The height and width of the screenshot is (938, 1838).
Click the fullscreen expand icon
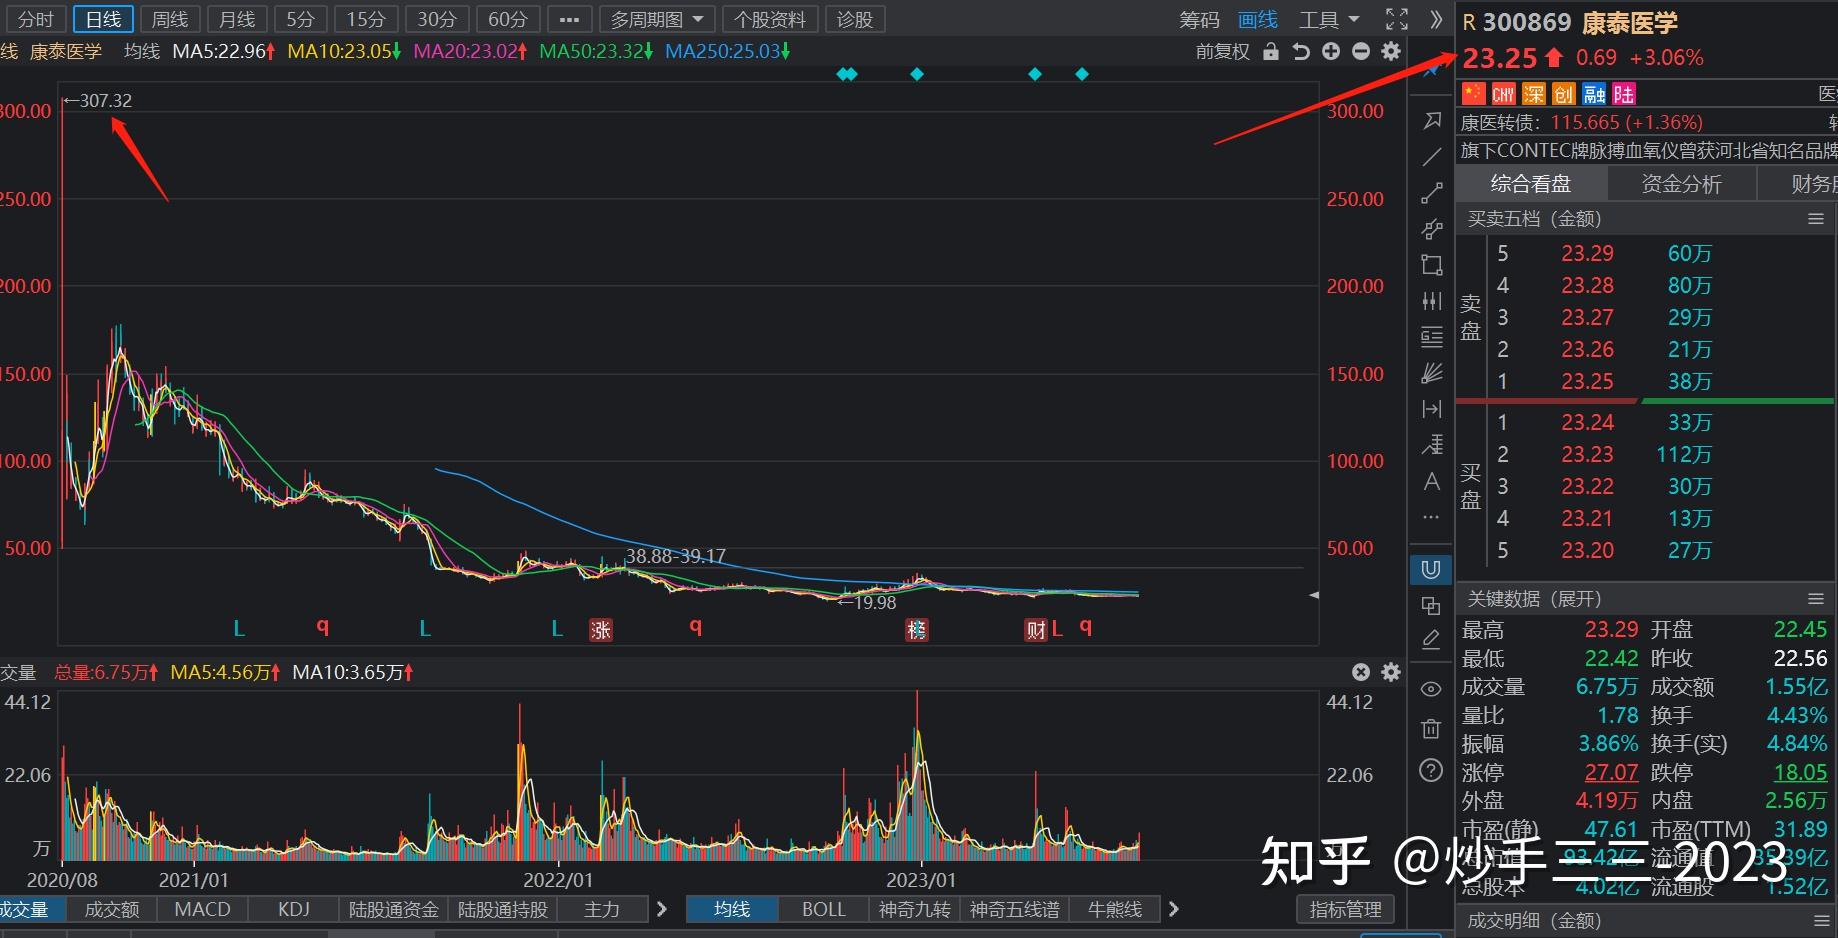click(1395, 18)
